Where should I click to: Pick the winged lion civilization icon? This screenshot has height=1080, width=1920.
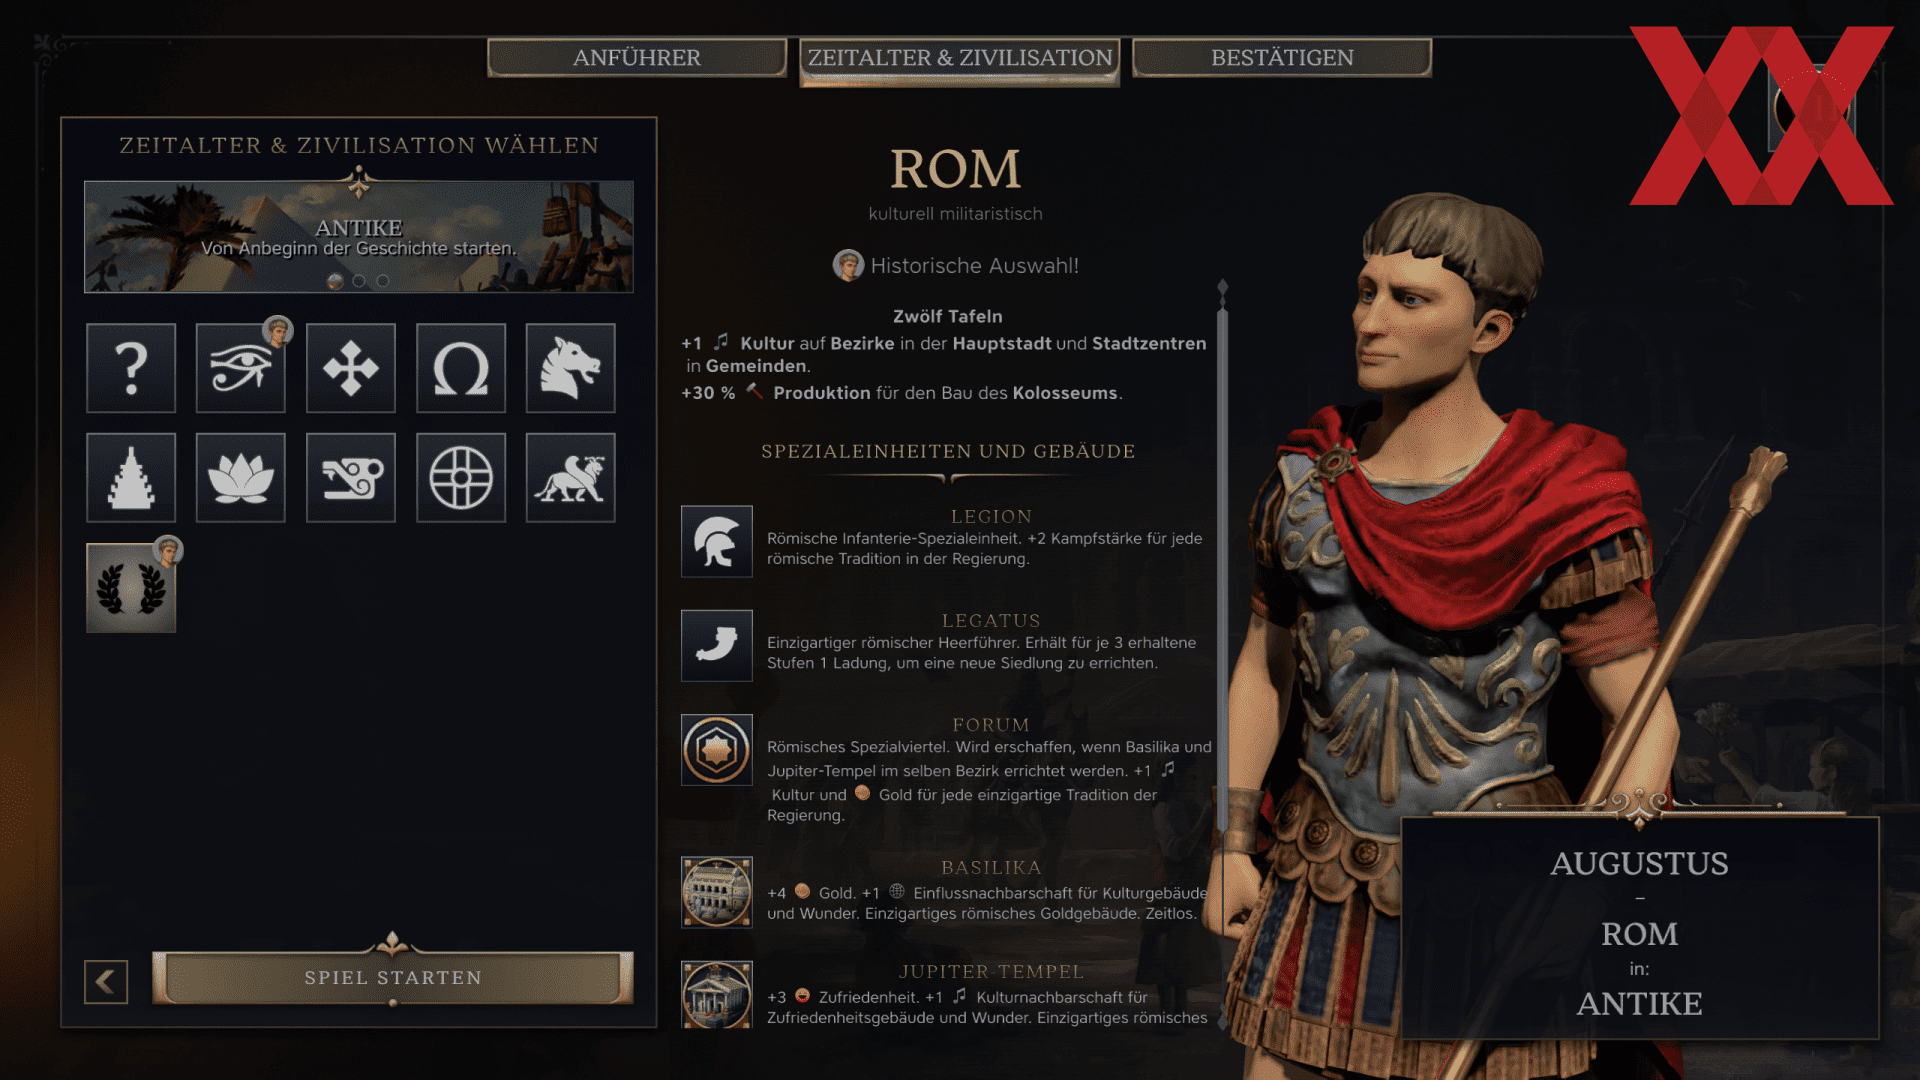(x=571, y=478)
